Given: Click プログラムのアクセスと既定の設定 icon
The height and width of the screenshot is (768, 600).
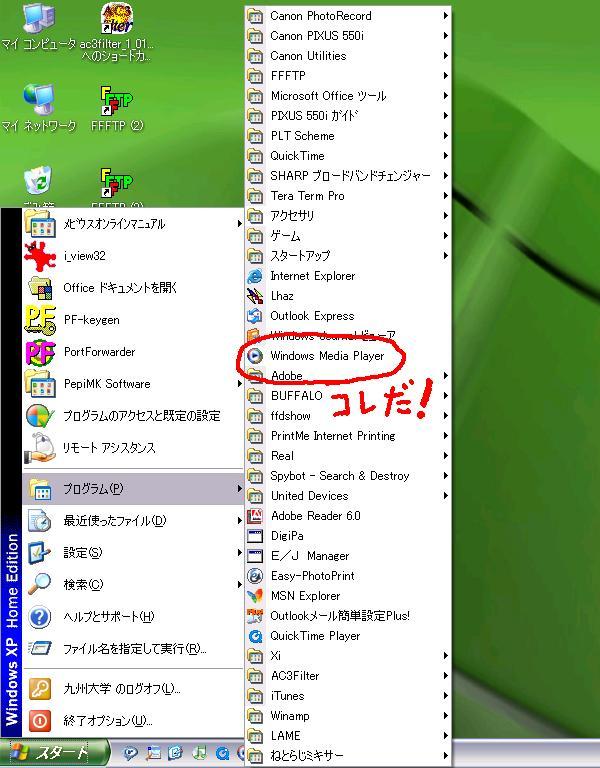Looking at the screenshot, I should [x=40, y=416].
